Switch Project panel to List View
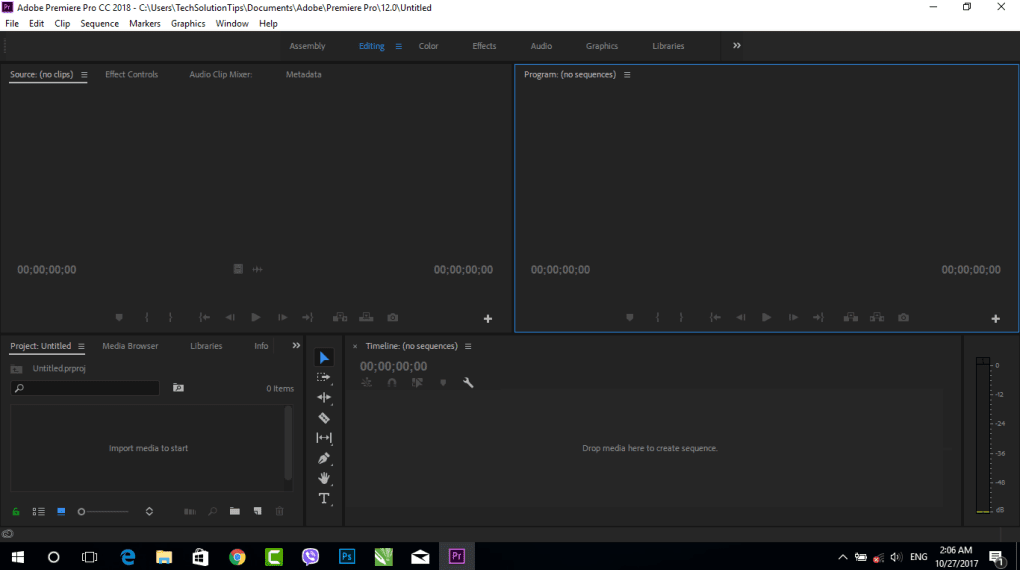Viewport: 1020px width, 570px height. 38,511
